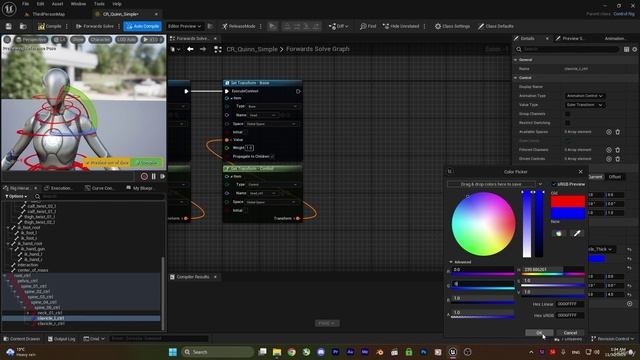The height and width of the screenshot is (360, 640).
Task: Click the step forward button under viewport
Action: pos(162,176)
